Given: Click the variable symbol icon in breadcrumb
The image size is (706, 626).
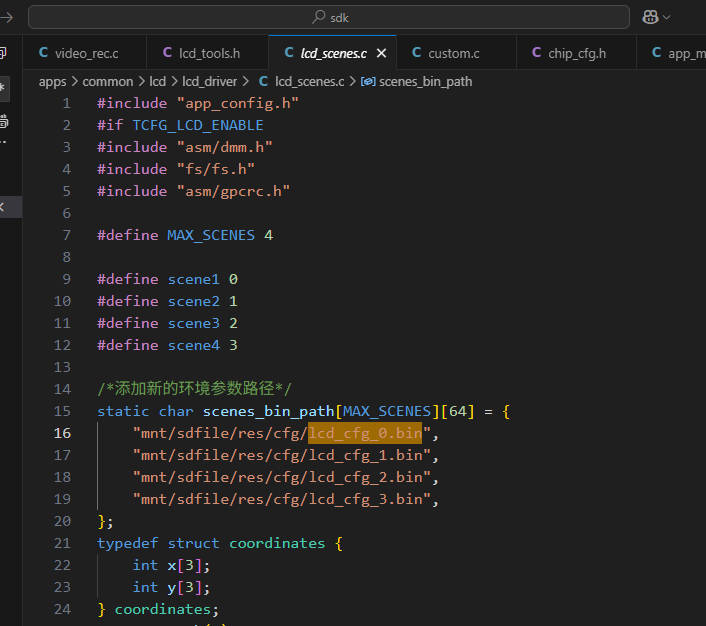Looking at the screenshot, I should (x=368, y=82).
